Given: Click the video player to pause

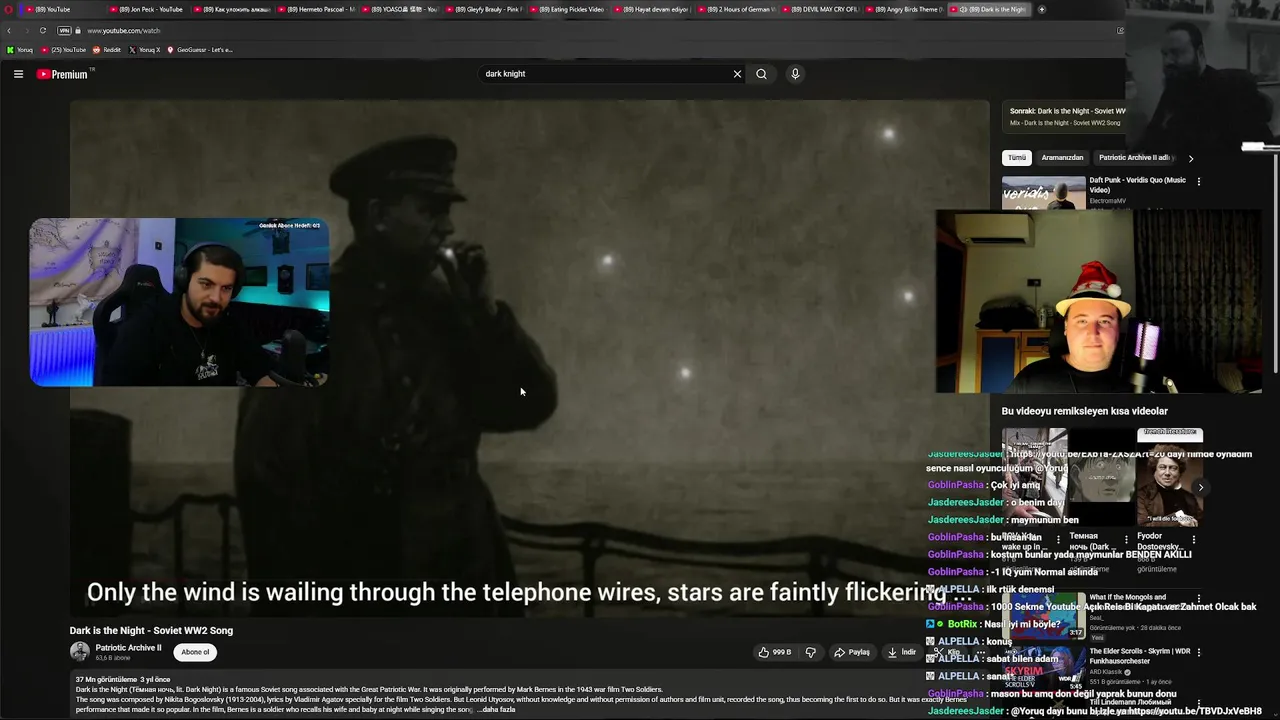Looking at the screenshot, I should tap(529, 357).
